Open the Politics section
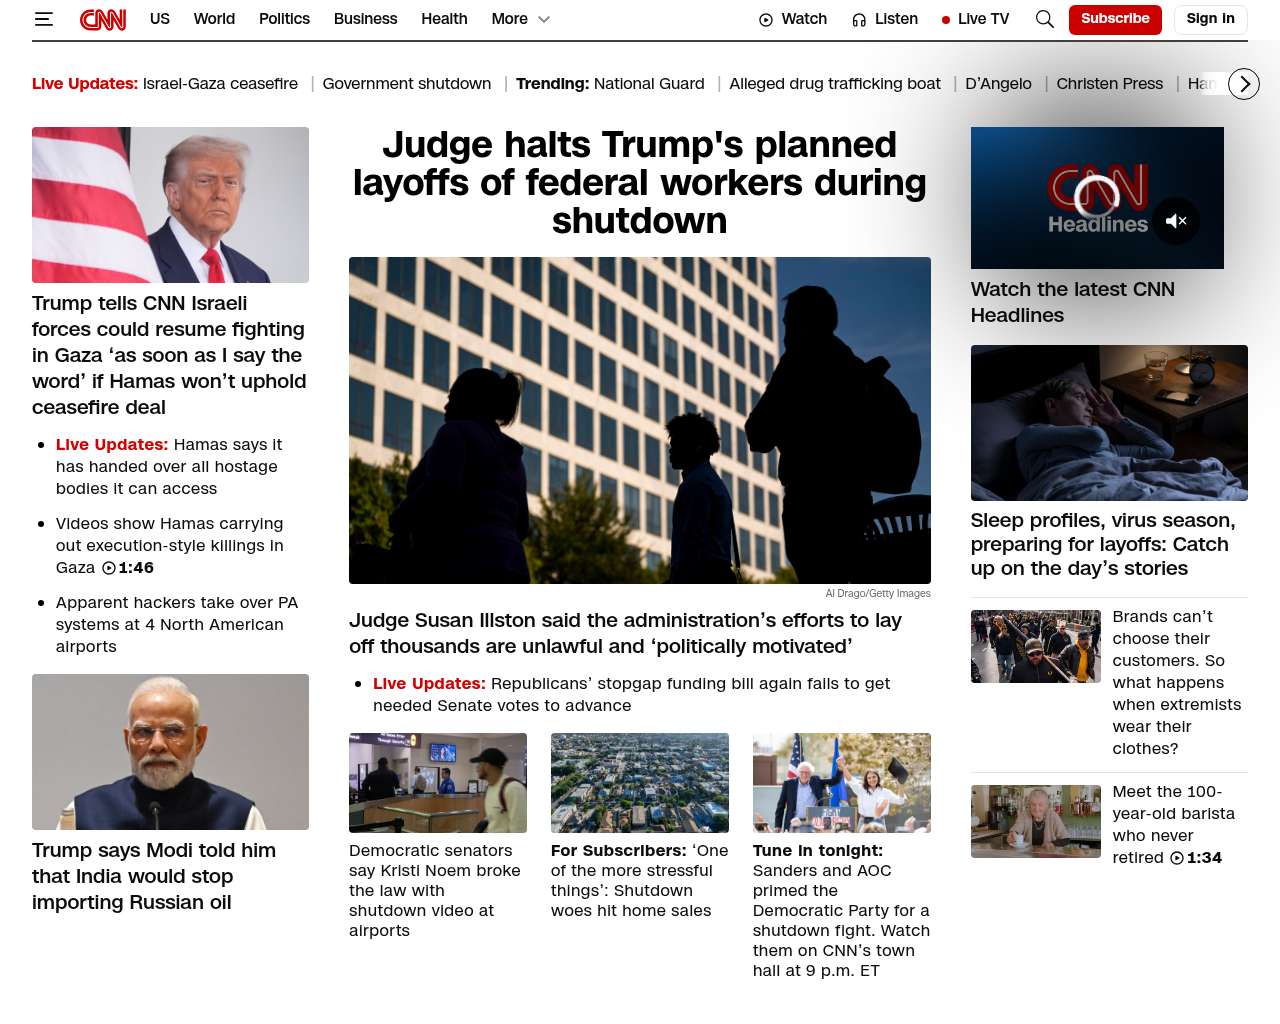1280x1024 pixels. (x=284, y=19)
